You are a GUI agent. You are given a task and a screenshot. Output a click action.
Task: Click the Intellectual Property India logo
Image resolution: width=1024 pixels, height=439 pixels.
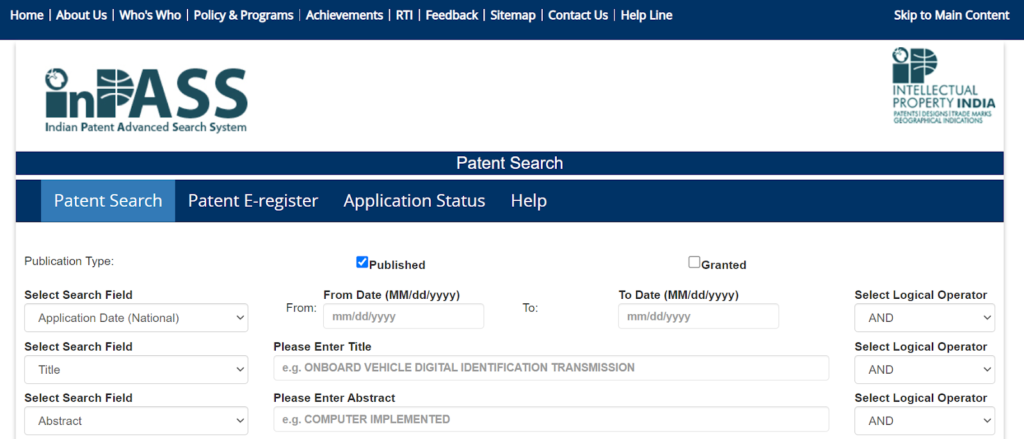tap(943, 99)
